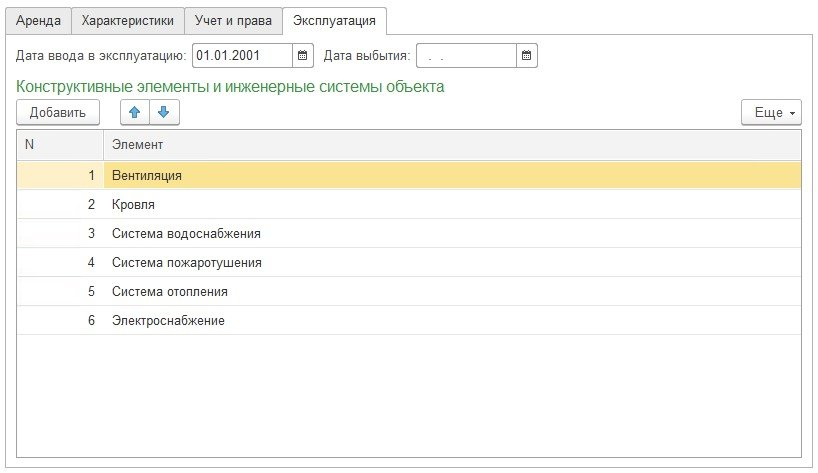The height and width of the screenshot is (473, 818).
Task: Open the Характеристики tab
Action: pos(127,20)
